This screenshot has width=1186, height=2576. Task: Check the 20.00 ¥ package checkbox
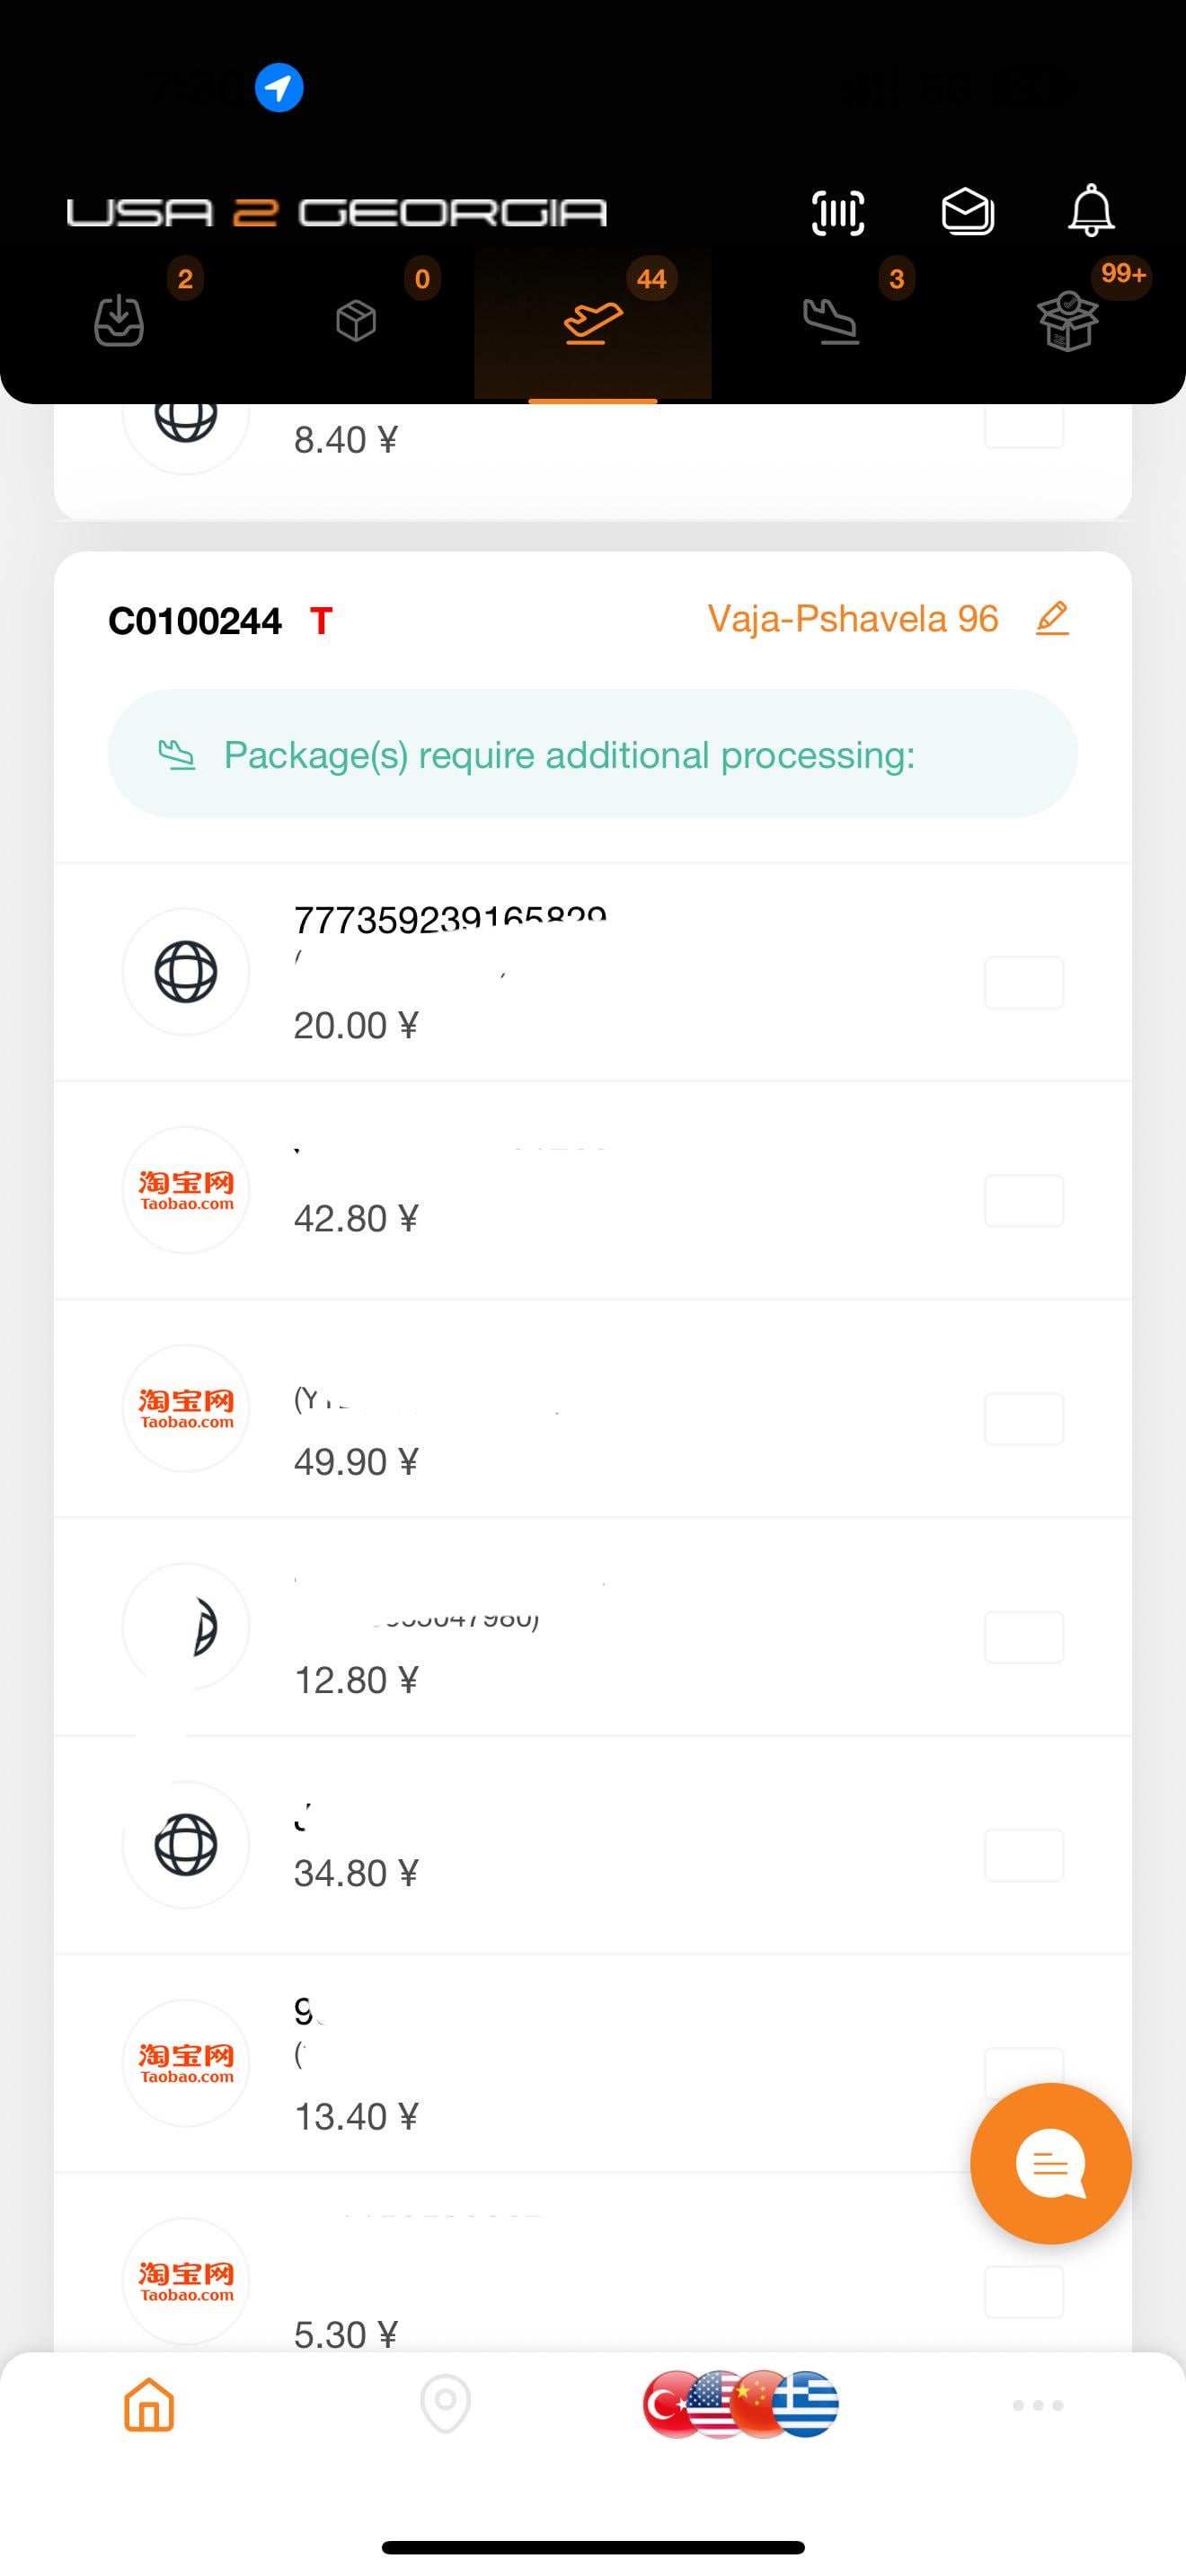pyautogui.click(x=1023, y=982)
